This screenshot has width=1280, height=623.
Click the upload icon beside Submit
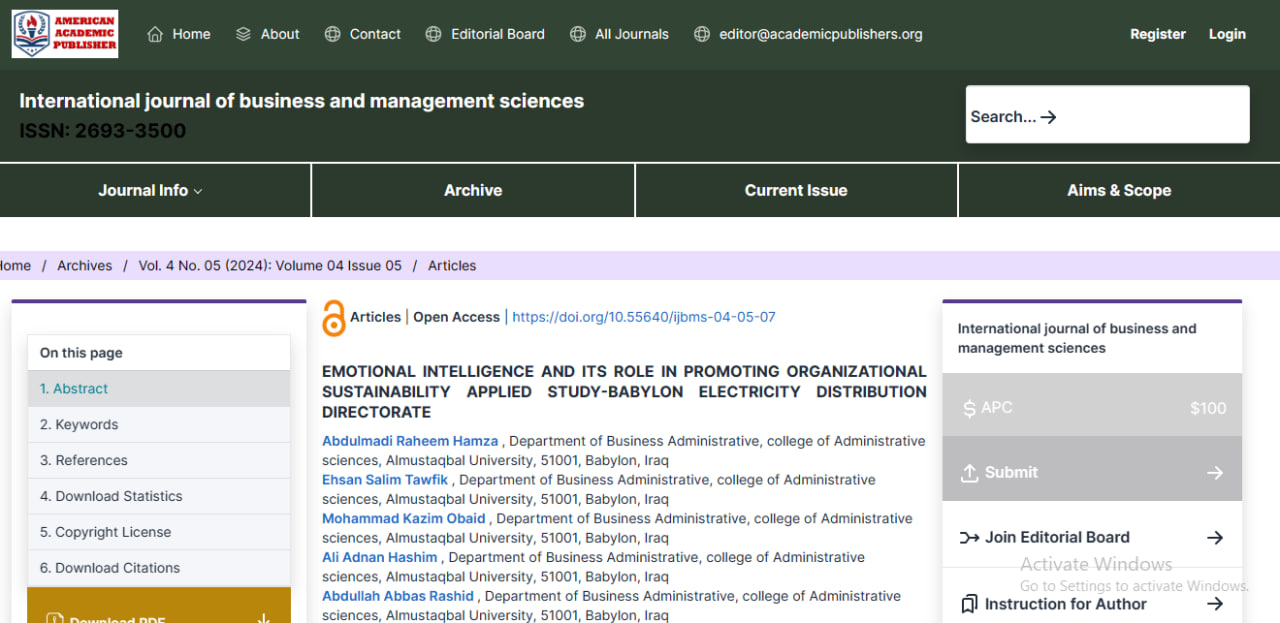[x=969, y=473]
